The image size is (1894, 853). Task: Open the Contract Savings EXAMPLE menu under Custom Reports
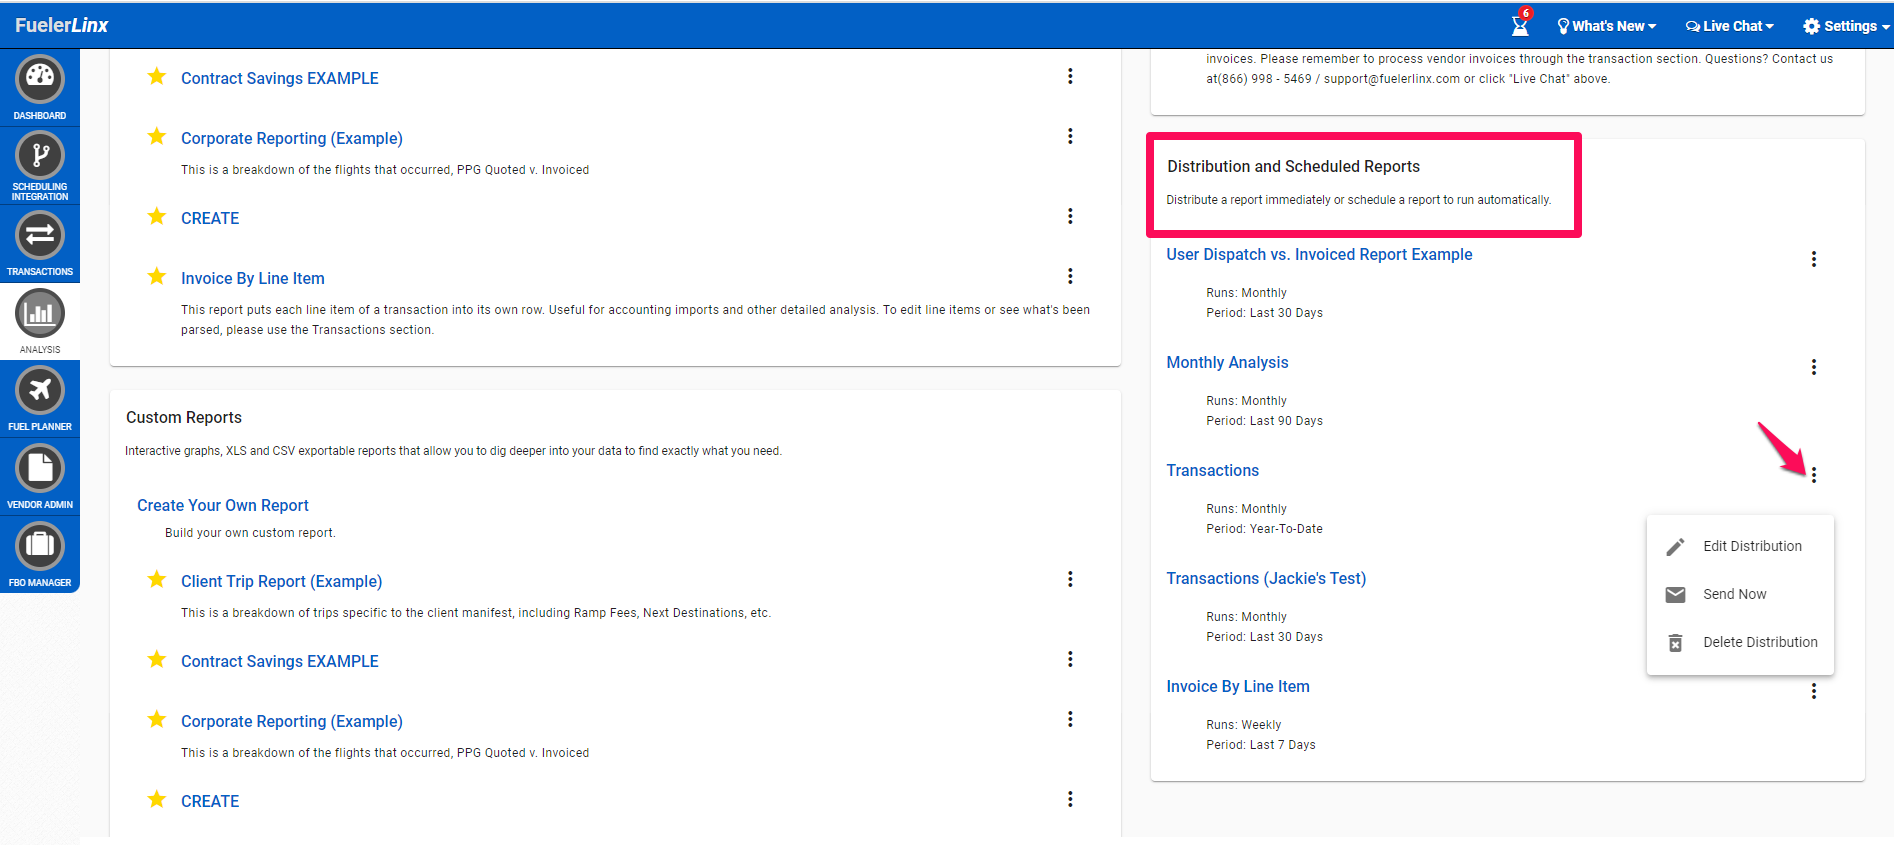(x=1070, y=659)
